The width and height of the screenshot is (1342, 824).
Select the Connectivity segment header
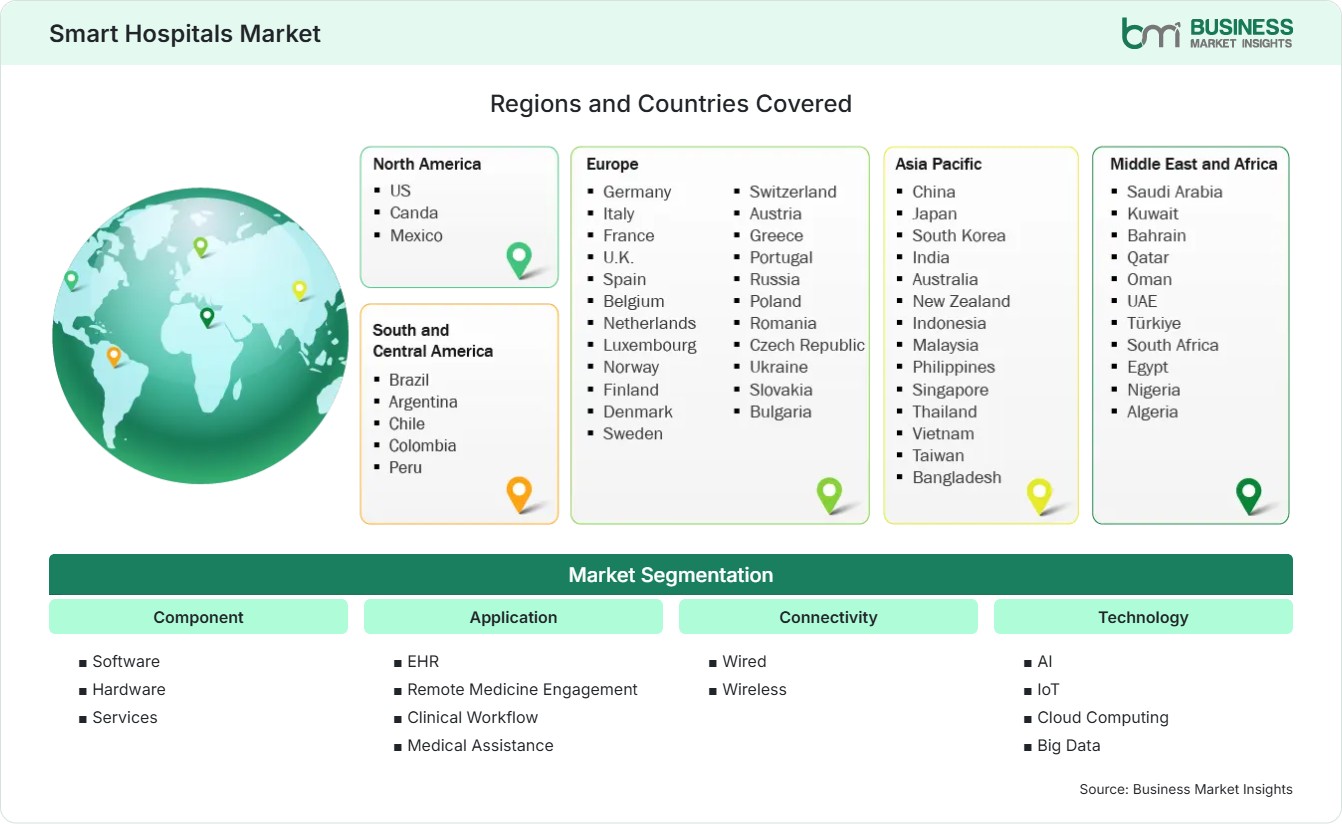click(828, 617)
